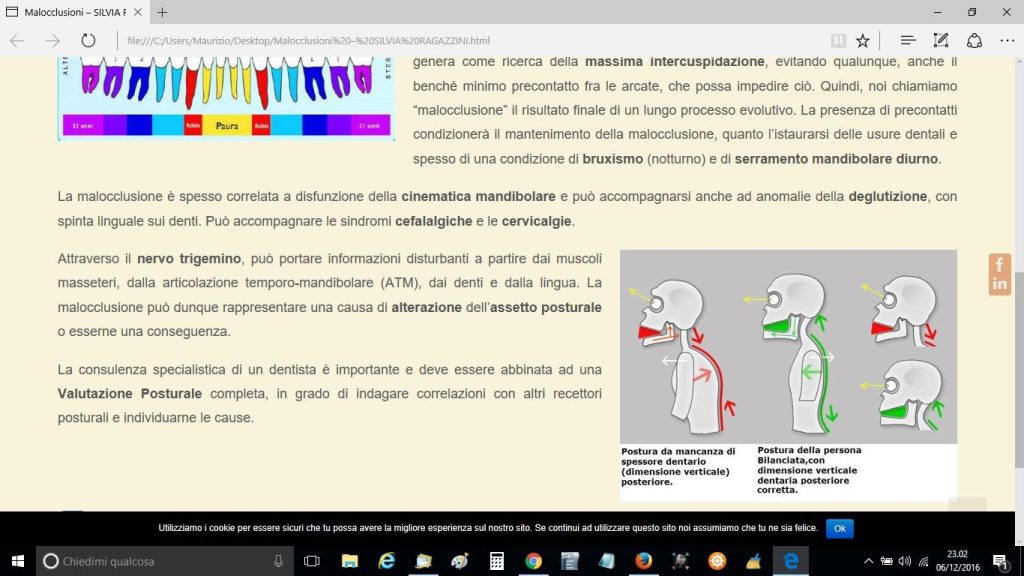Viewport: 1024px width, 576px height.
Task: Open Task View in taskbar
Action: pyautogui.click(x=312, y=561)
